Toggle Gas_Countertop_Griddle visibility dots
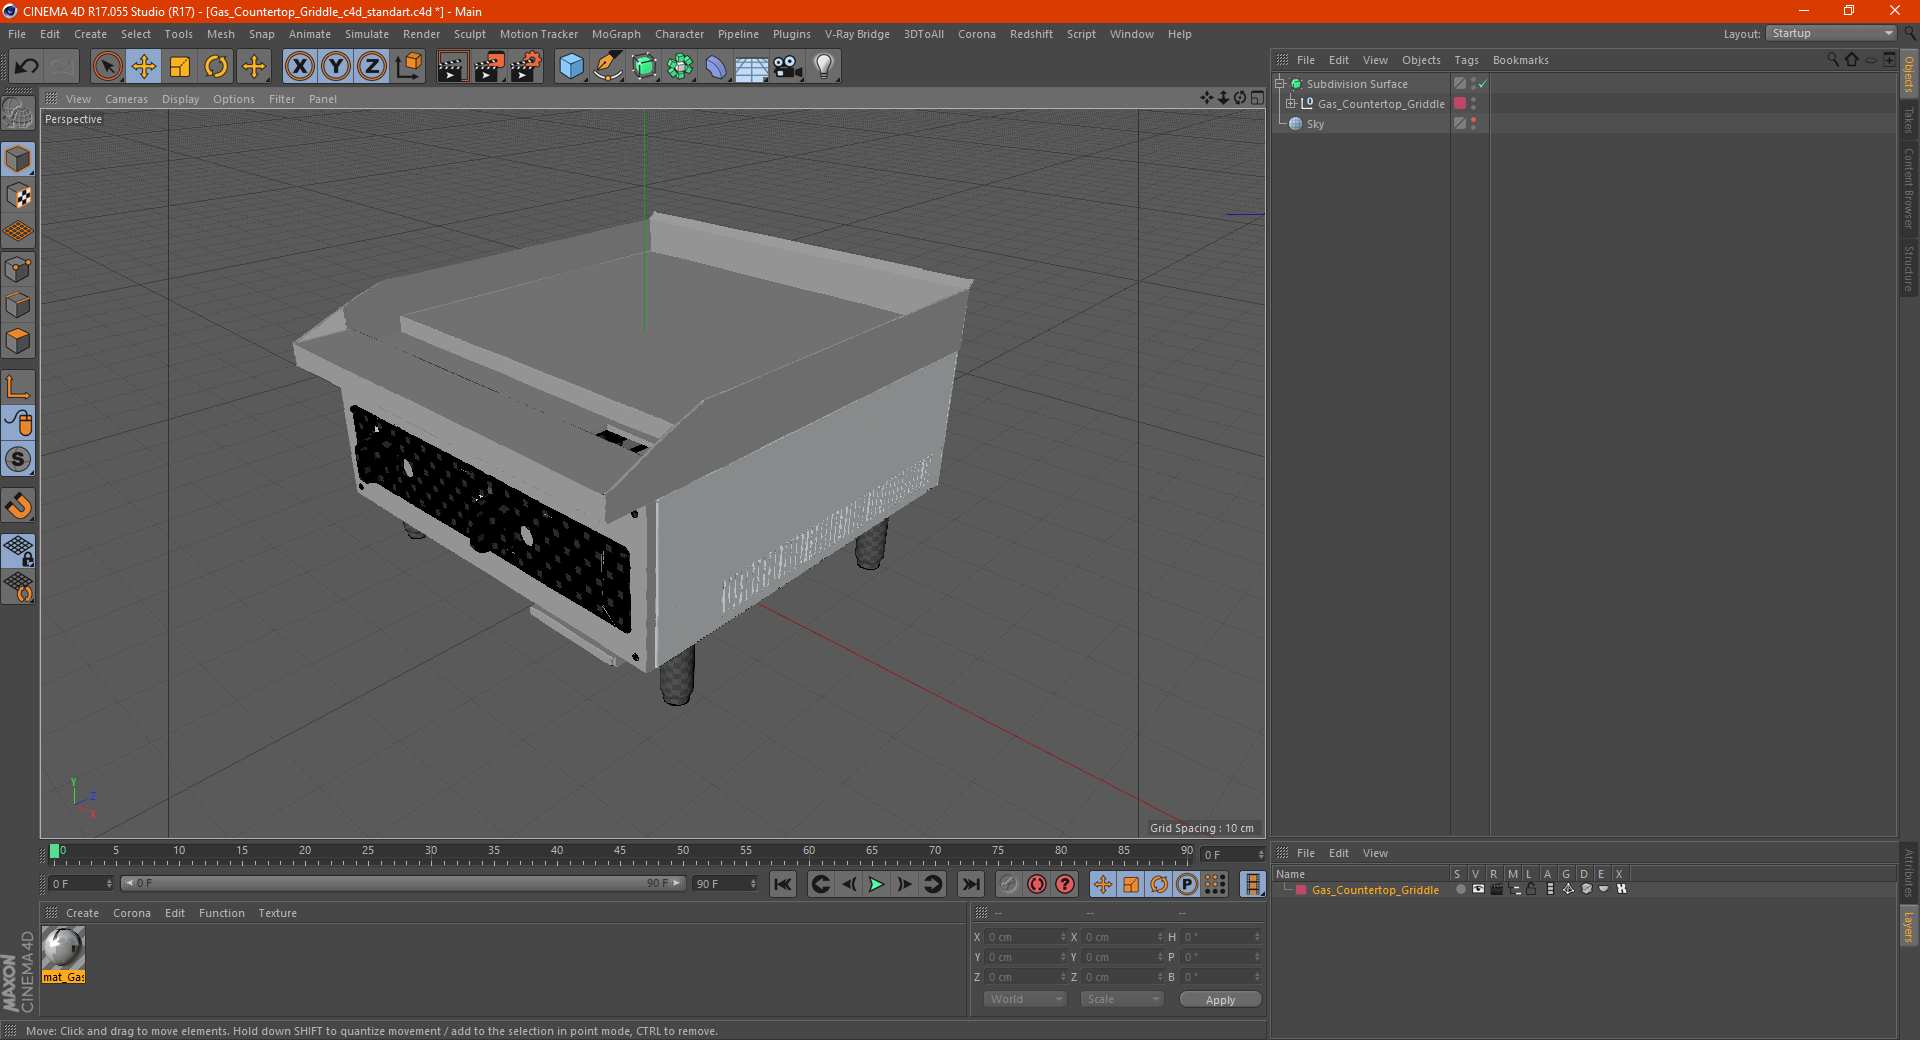 pyautogui.click(x=1473, y=104)
